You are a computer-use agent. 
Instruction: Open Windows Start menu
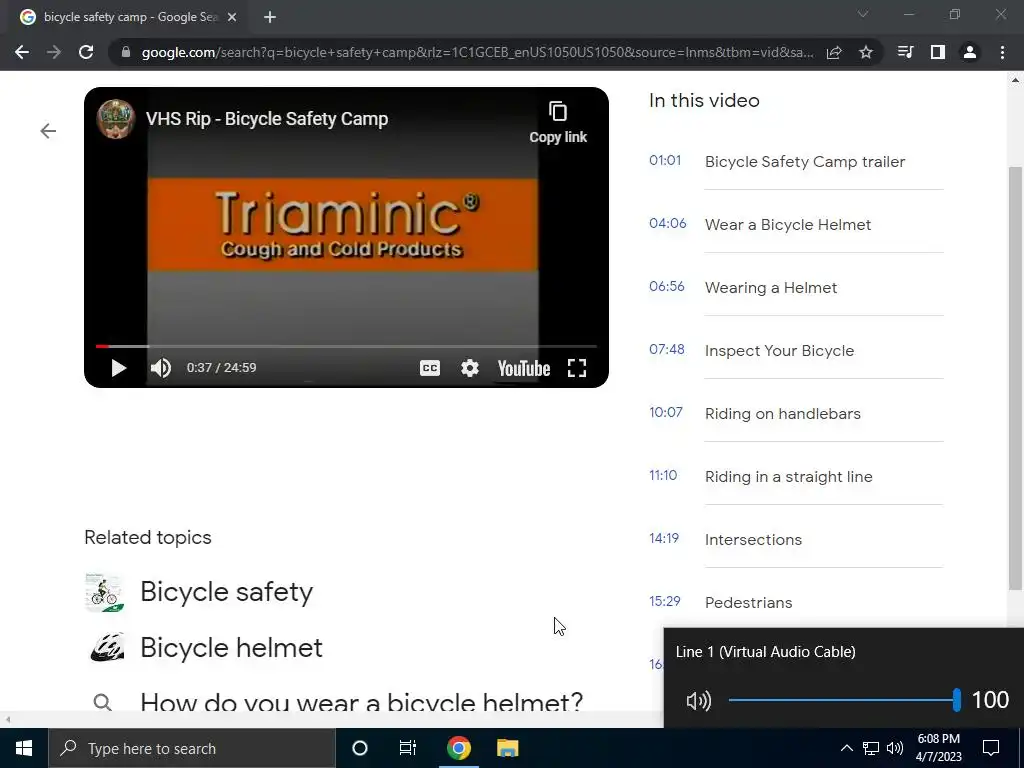(x=24, y=748)
